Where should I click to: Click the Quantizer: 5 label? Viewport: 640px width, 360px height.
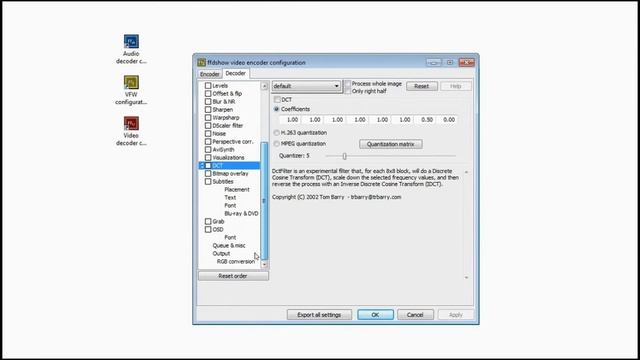[x=294, y=156]
